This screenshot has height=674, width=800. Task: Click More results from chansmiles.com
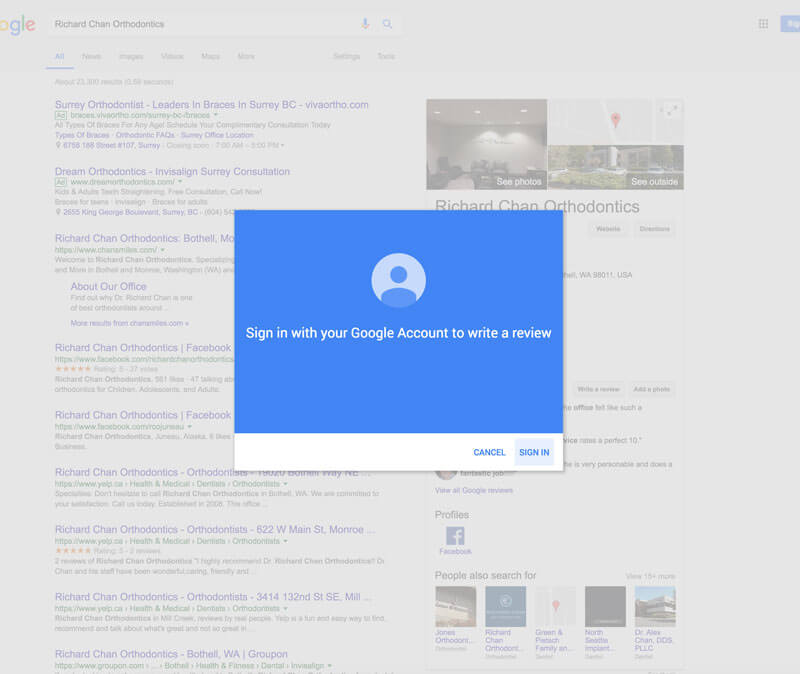coord(130,323)
